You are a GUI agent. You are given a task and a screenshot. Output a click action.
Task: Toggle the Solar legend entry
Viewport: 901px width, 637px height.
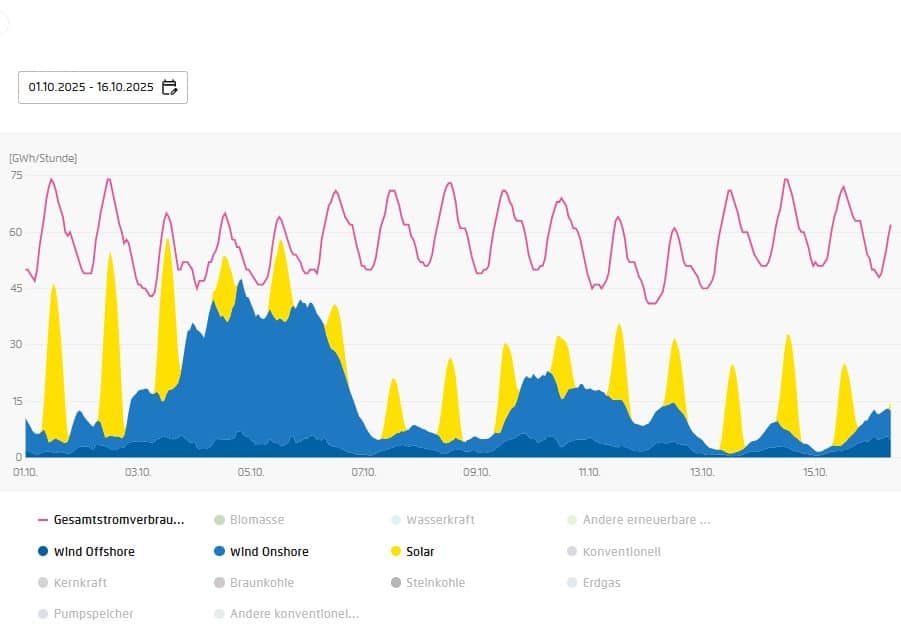(x=420, y=551)
